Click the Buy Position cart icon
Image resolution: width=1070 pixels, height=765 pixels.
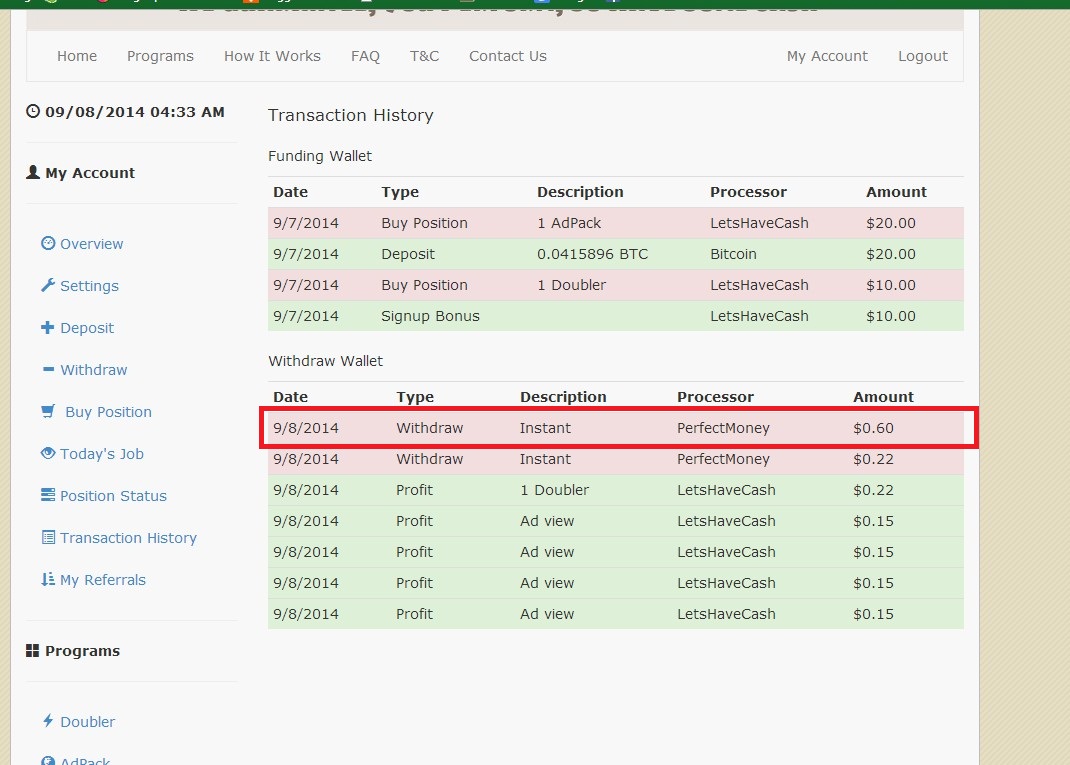click(48, 412)
